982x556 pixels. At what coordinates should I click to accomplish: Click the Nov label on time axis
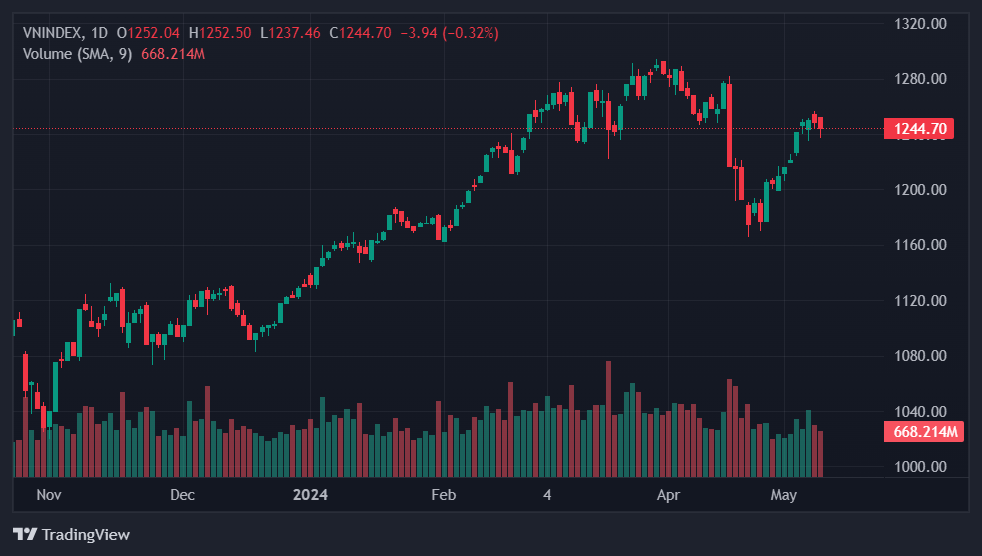(x=49, y=495)
